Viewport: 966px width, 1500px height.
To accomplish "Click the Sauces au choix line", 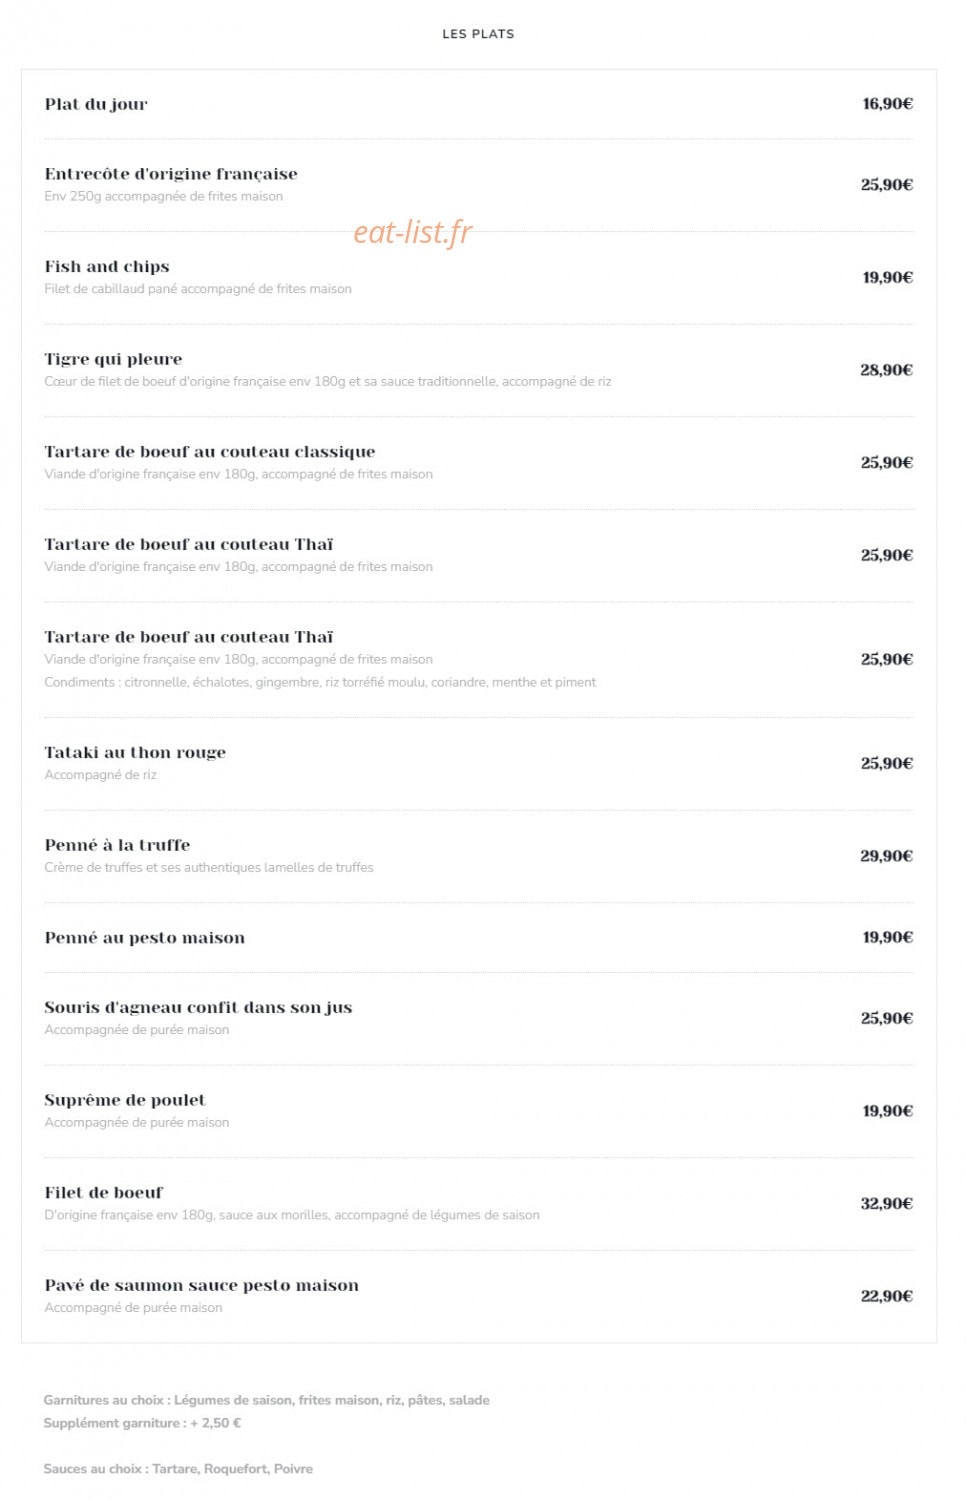I will (178, 1469).
